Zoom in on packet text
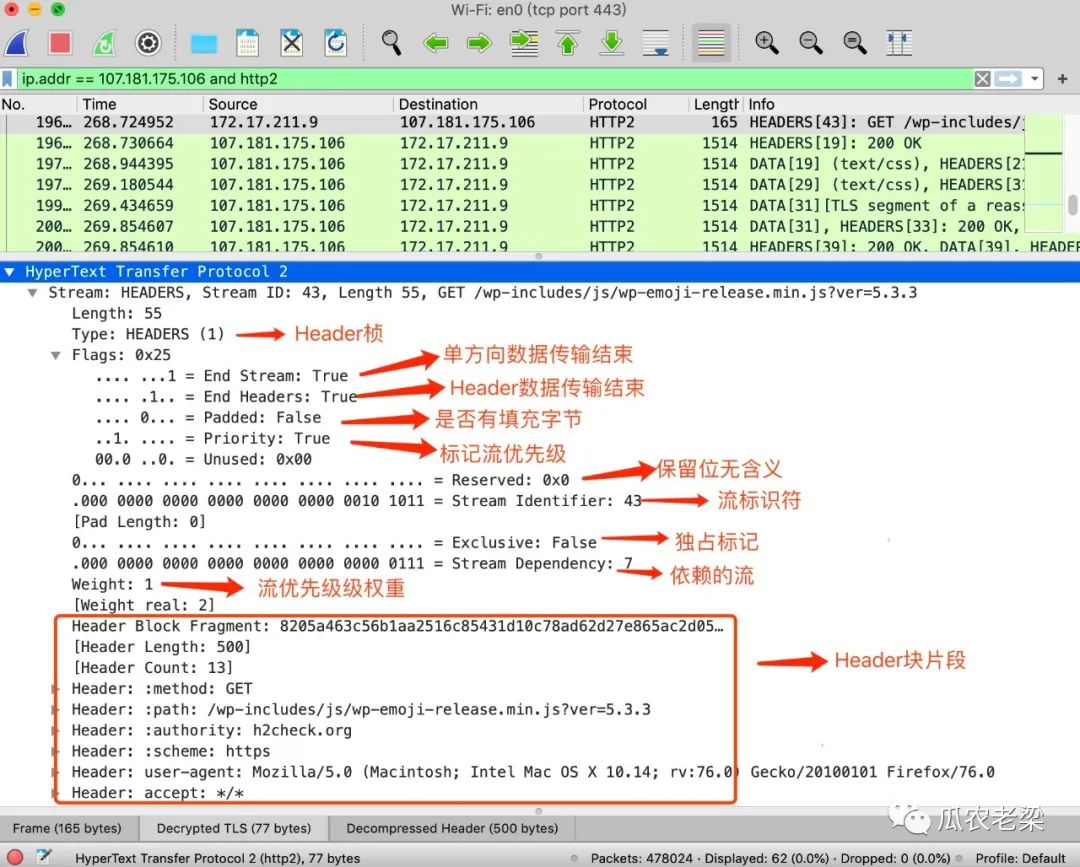The width and height of the screenshot is (1080, 867). pos(767,43)
